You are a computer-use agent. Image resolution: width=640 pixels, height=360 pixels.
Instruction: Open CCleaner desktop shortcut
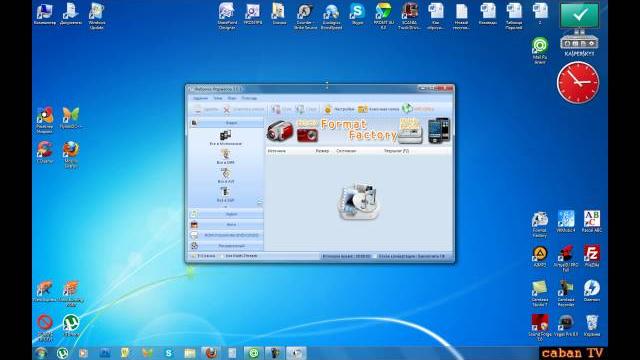pos(45,153)
